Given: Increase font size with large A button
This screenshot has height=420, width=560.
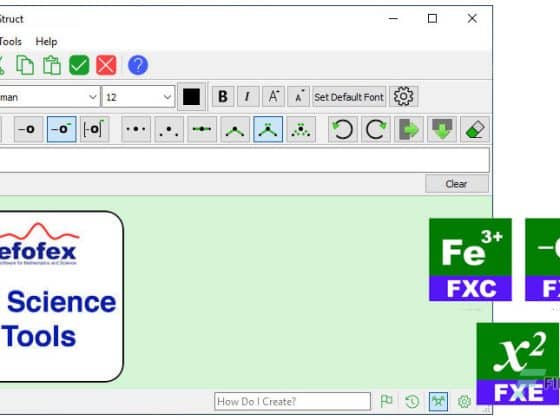Looking at the screenshot, I should coord(273,96).
